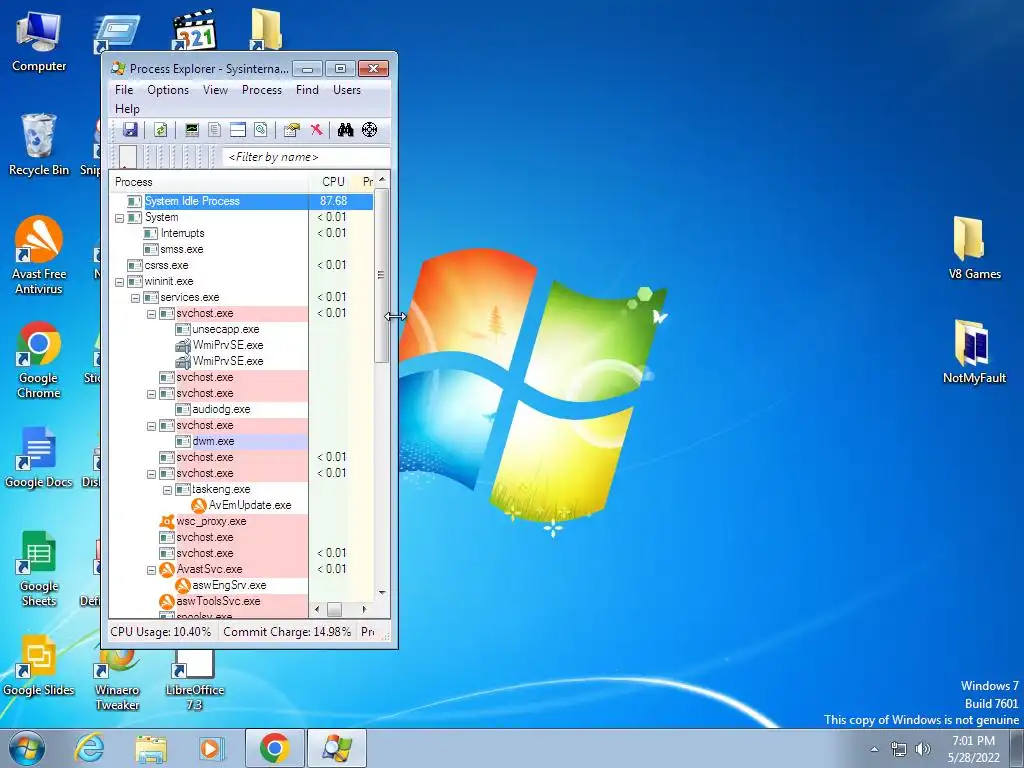Screen dimensions: 1024x768
Task: Click the vertical scrollbar thumb in process list
Action: point(382,275)
